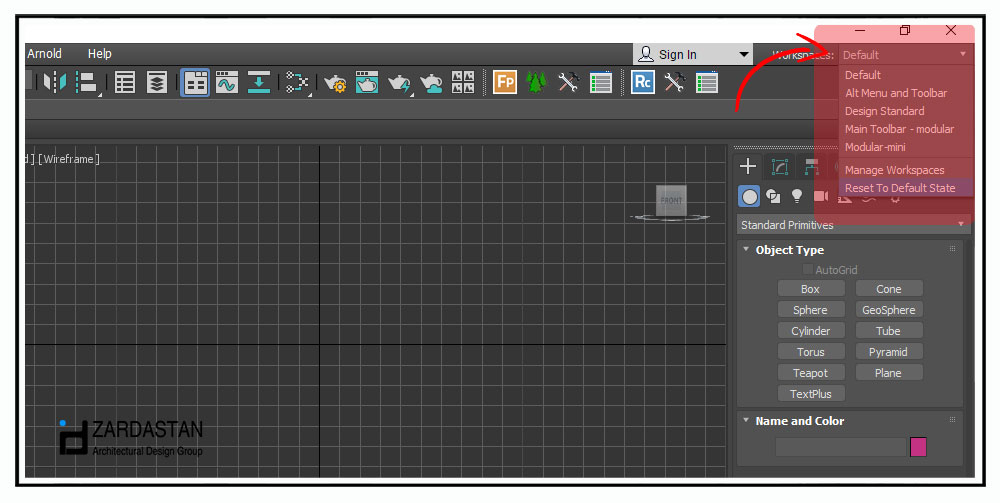The height and width of the screenshot is (503, 1000).
Task: Open the Standard Primitives dropdown
Action: click(x=853, y=225)
